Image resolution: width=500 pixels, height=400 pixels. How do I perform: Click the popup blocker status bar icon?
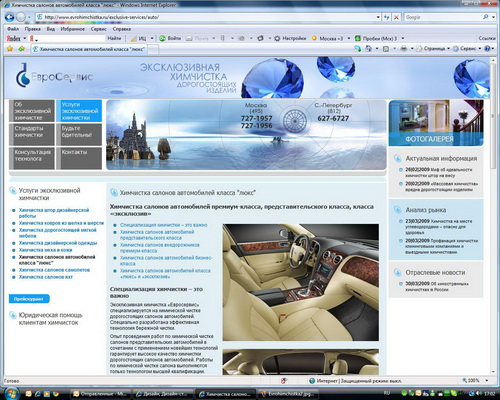(x=284, y=381)
